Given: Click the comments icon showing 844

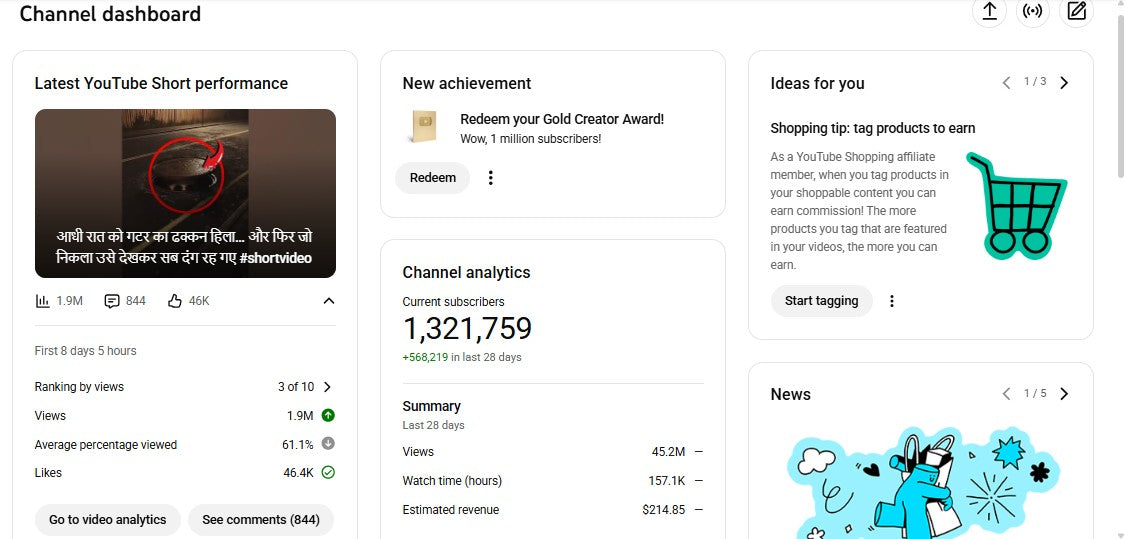Looking at the screenshot, I should tap(112, 301).
